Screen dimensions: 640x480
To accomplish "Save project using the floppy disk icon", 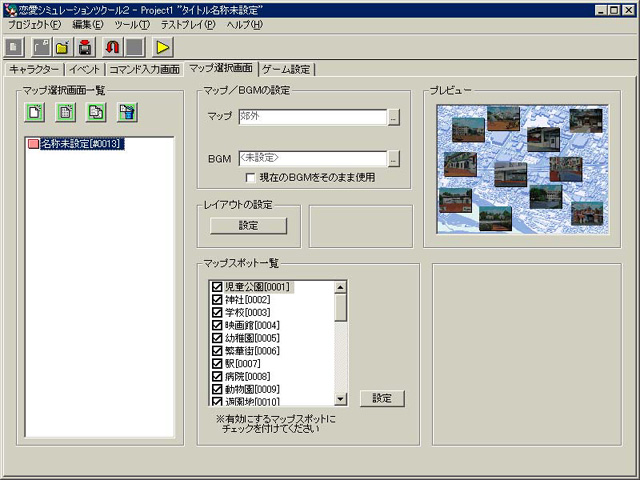I will [x=85, y=47].
